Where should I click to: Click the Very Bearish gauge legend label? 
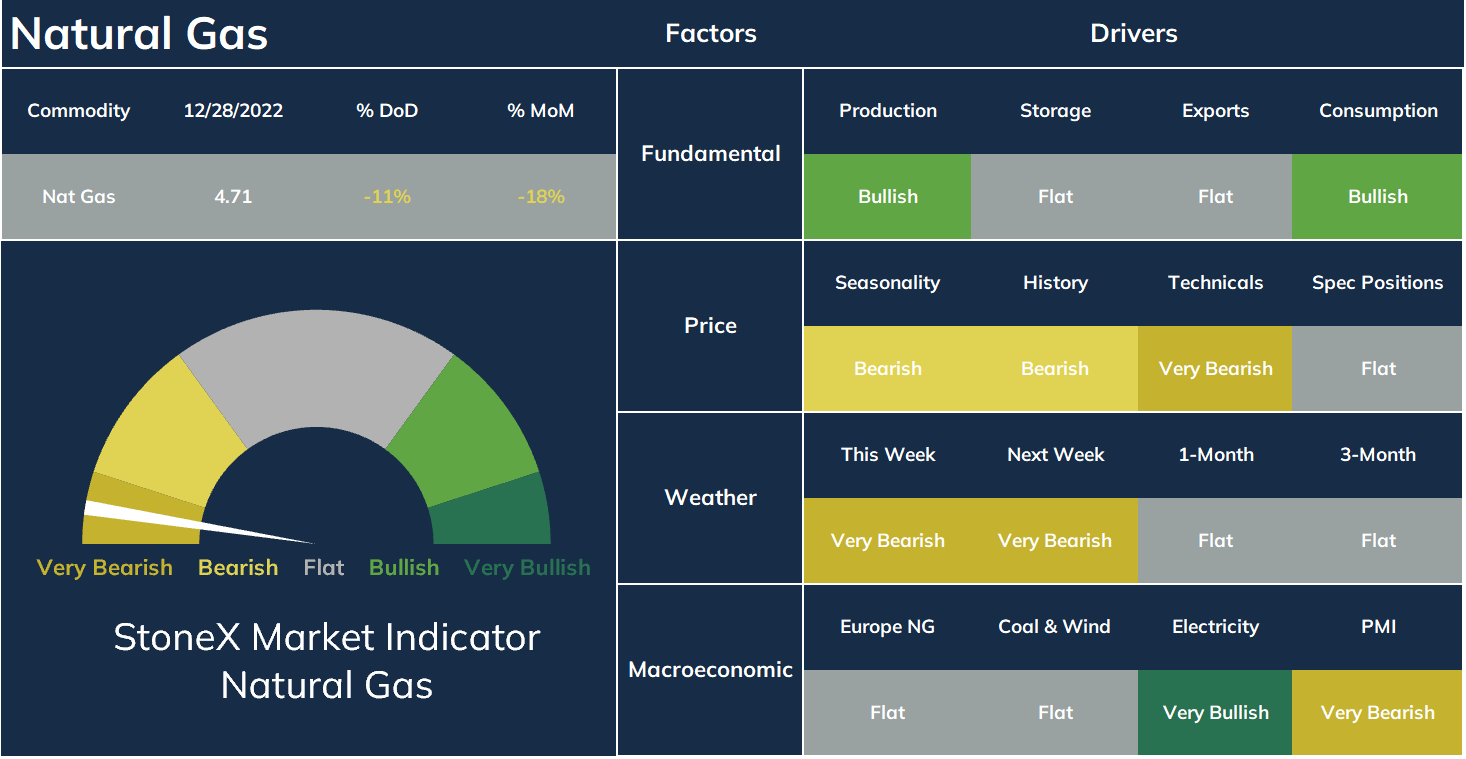(105, 568)
